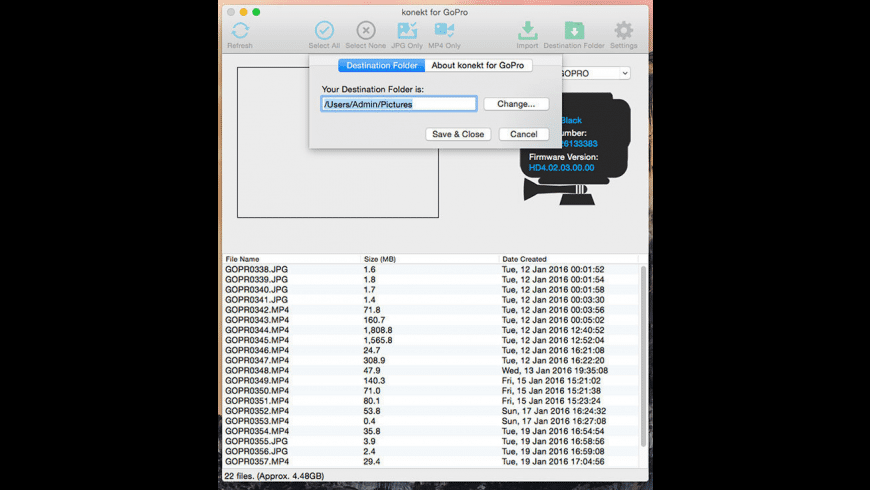Click date Wed, 13 Jan 2016 19:35:08
This screenshot has width=870, height=490.
click(x=555, y=370)
